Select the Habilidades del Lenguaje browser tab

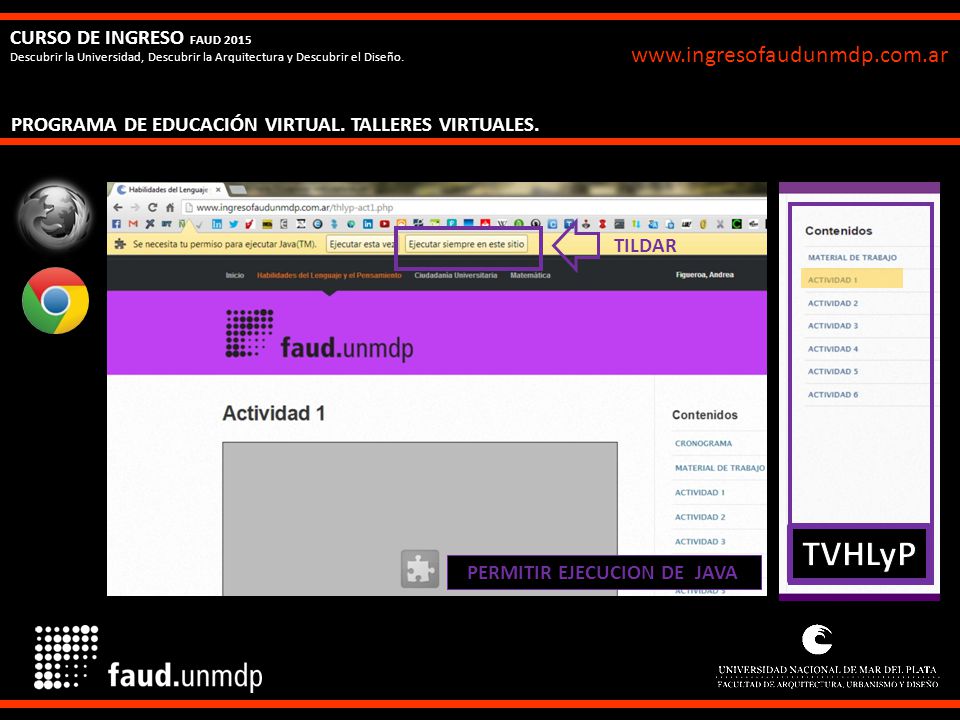pyautogui.click(x=168, y=190)
